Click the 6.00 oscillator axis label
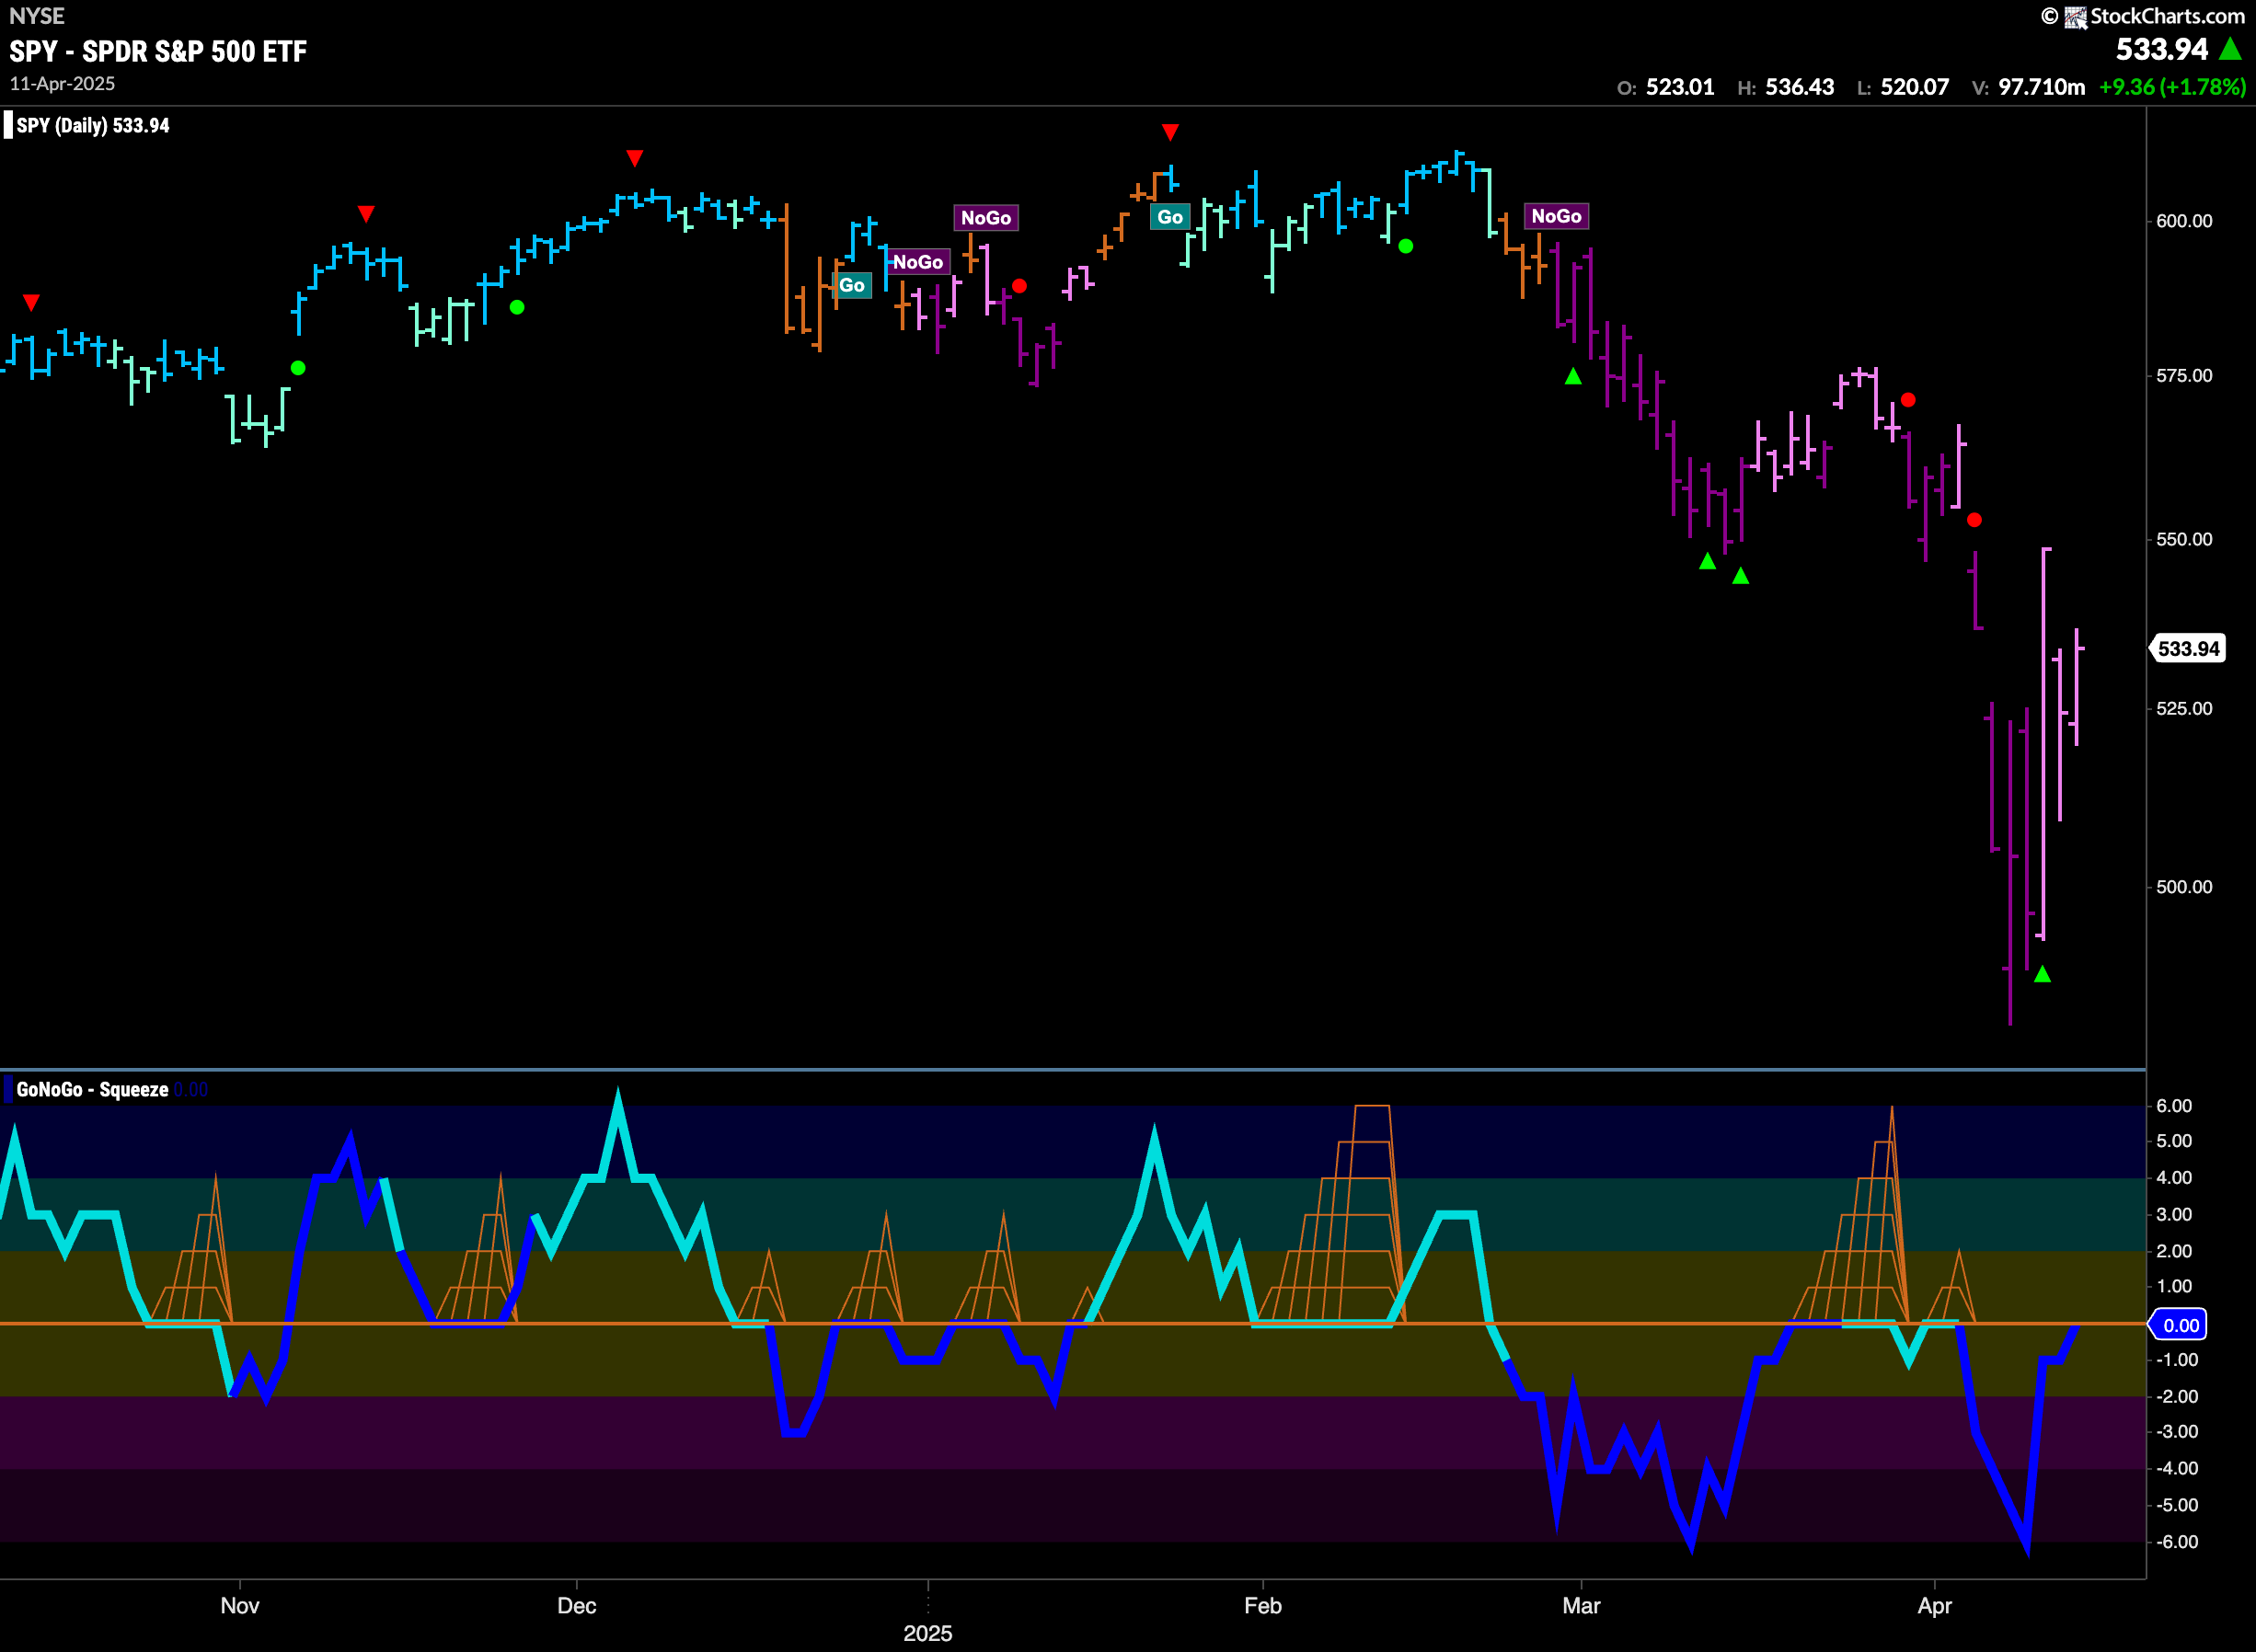Screen dimensions: 2256x1652 click(2174, 1106)
